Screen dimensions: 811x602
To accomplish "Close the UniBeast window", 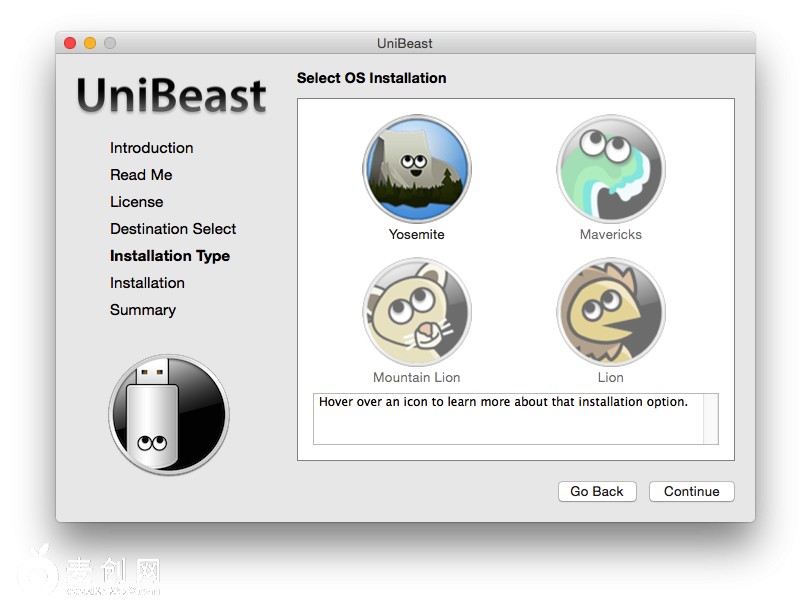I will tap(70, 43).
